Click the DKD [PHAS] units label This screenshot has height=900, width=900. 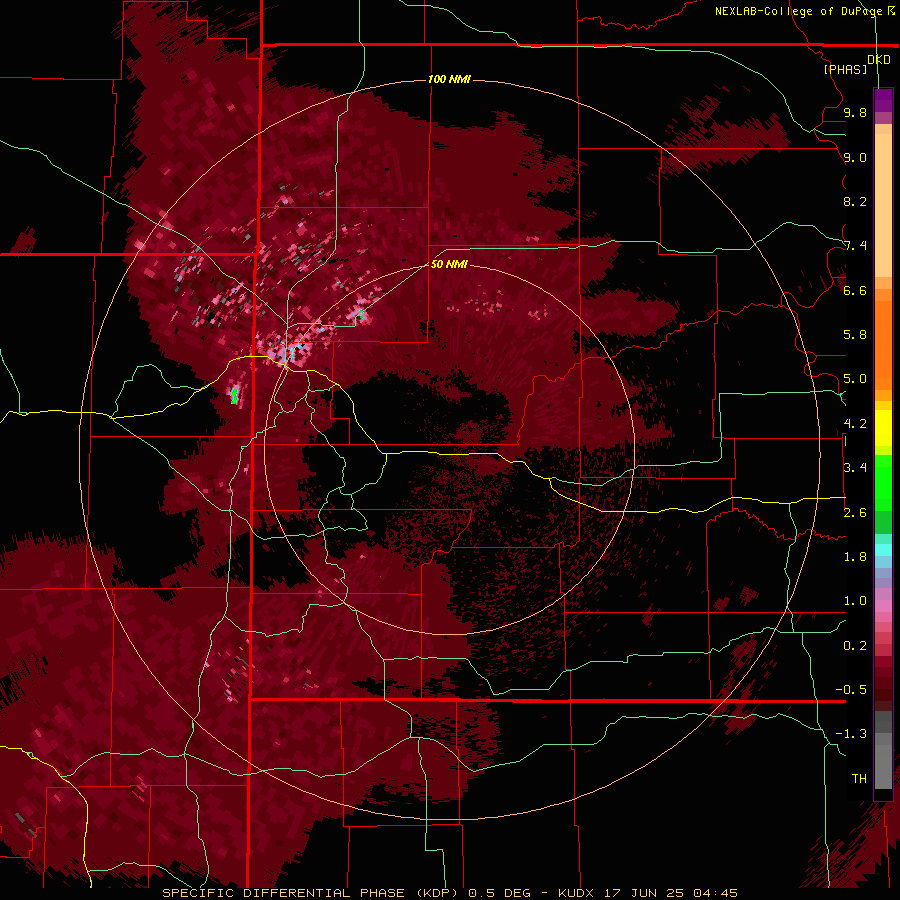(857, 64)
